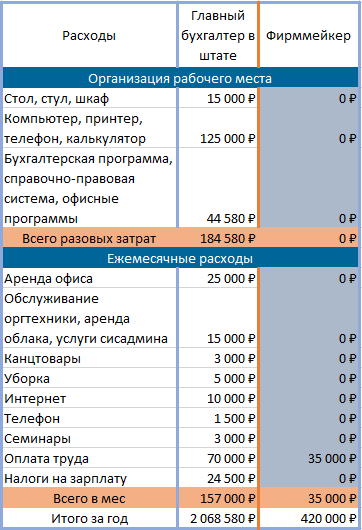Select the '420 000 ₽' yearly total
362x530 pixels.
[309, 517]
